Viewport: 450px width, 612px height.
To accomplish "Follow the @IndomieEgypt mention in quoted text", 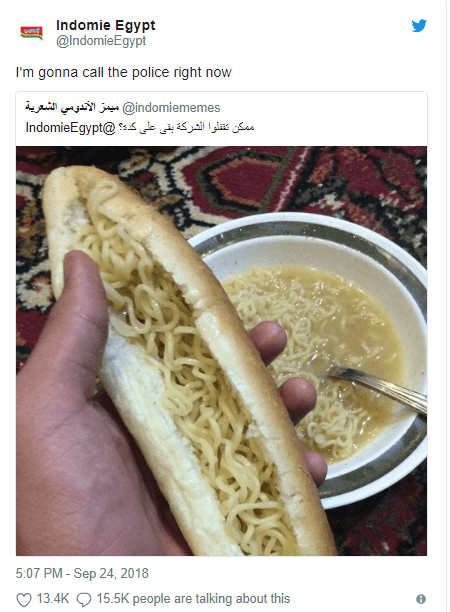I will pos(71,128).
